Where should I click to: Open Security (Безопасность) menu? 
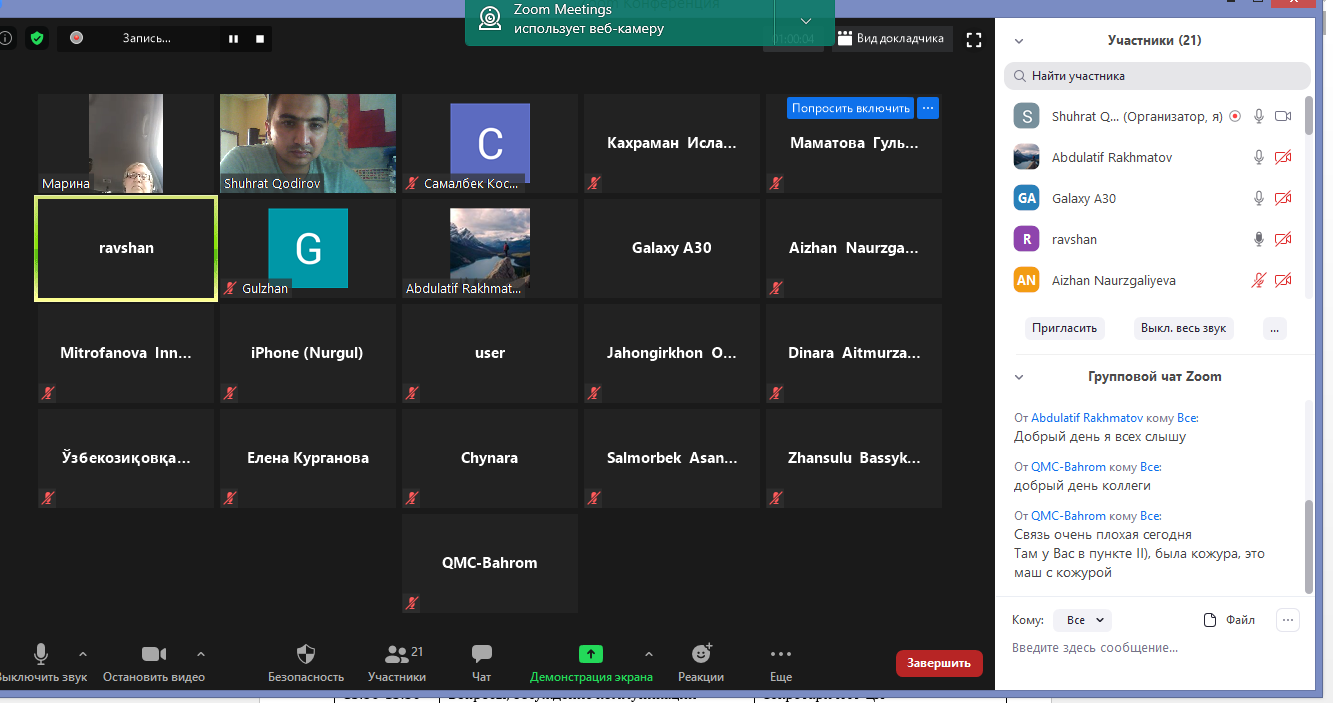pyautogui.click(x=306, y=663)
